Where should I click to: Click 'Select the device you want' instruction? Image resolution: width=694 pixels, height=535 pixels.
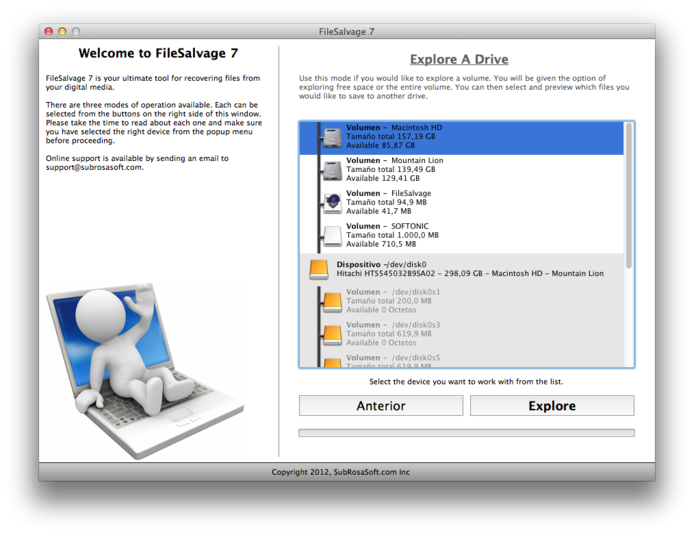466,381
